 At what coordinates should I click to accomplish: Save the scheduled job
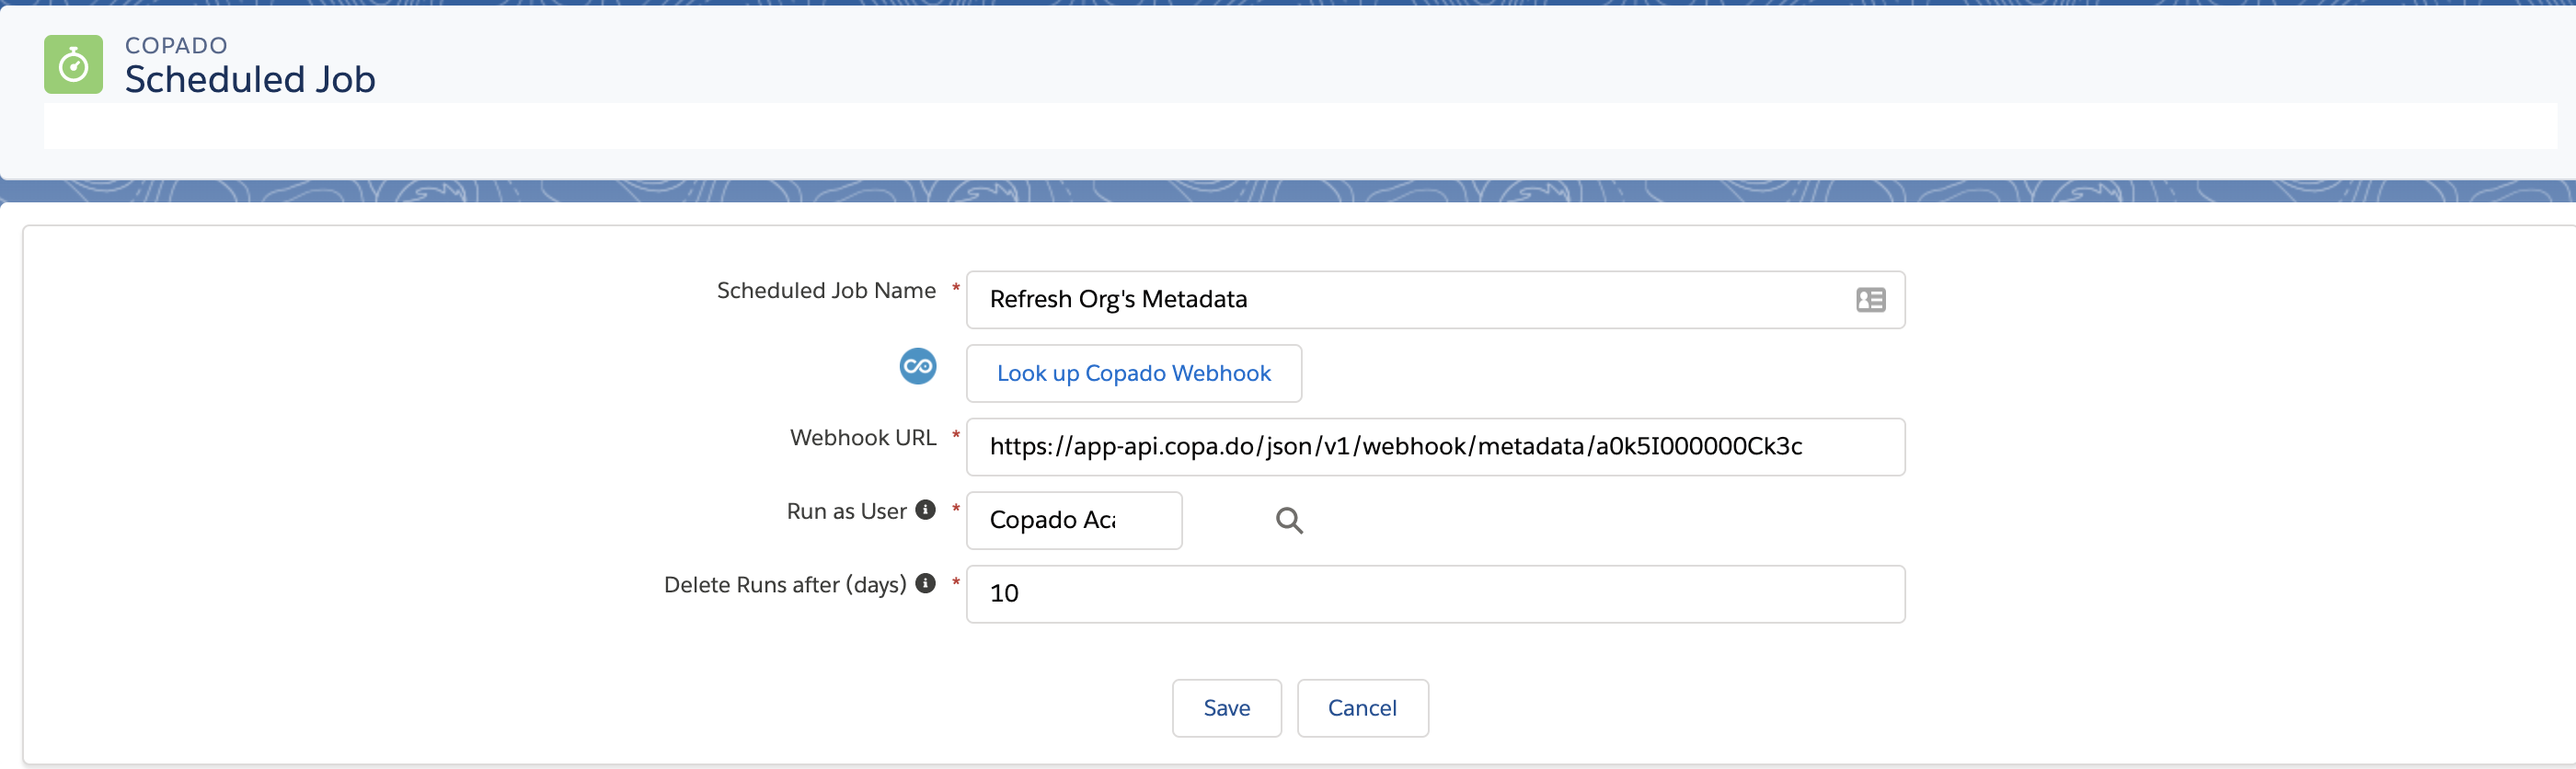coord(1226,708)
